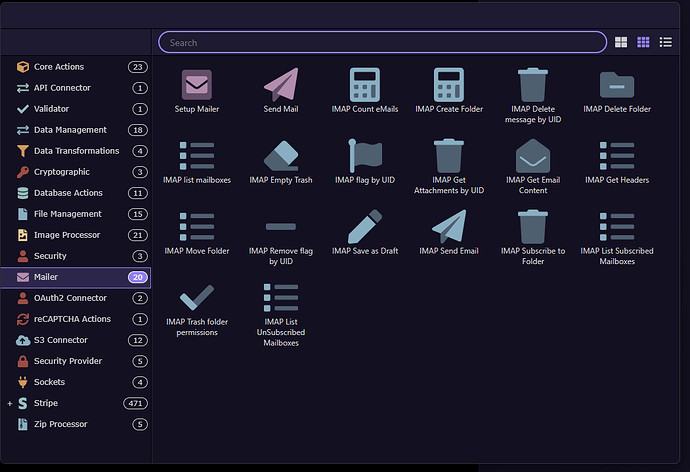
Task: Click the Stripe count badge 471
Action: point(136,403)
